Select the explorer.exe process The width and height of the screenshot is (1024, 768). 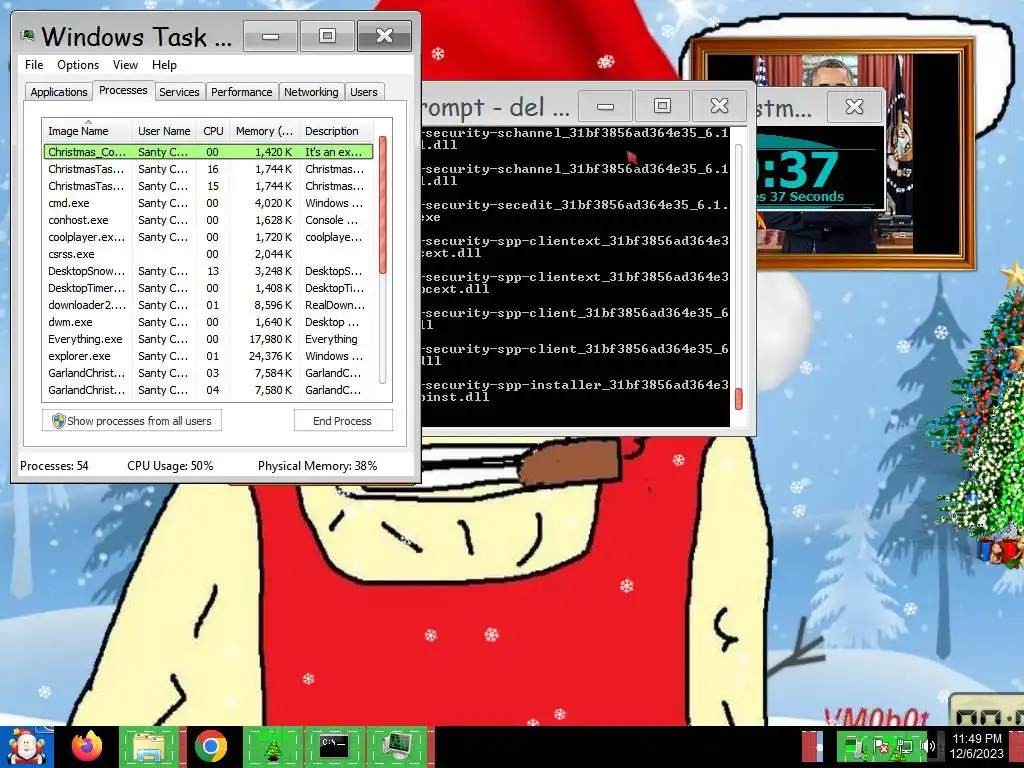tap(208, 356)
